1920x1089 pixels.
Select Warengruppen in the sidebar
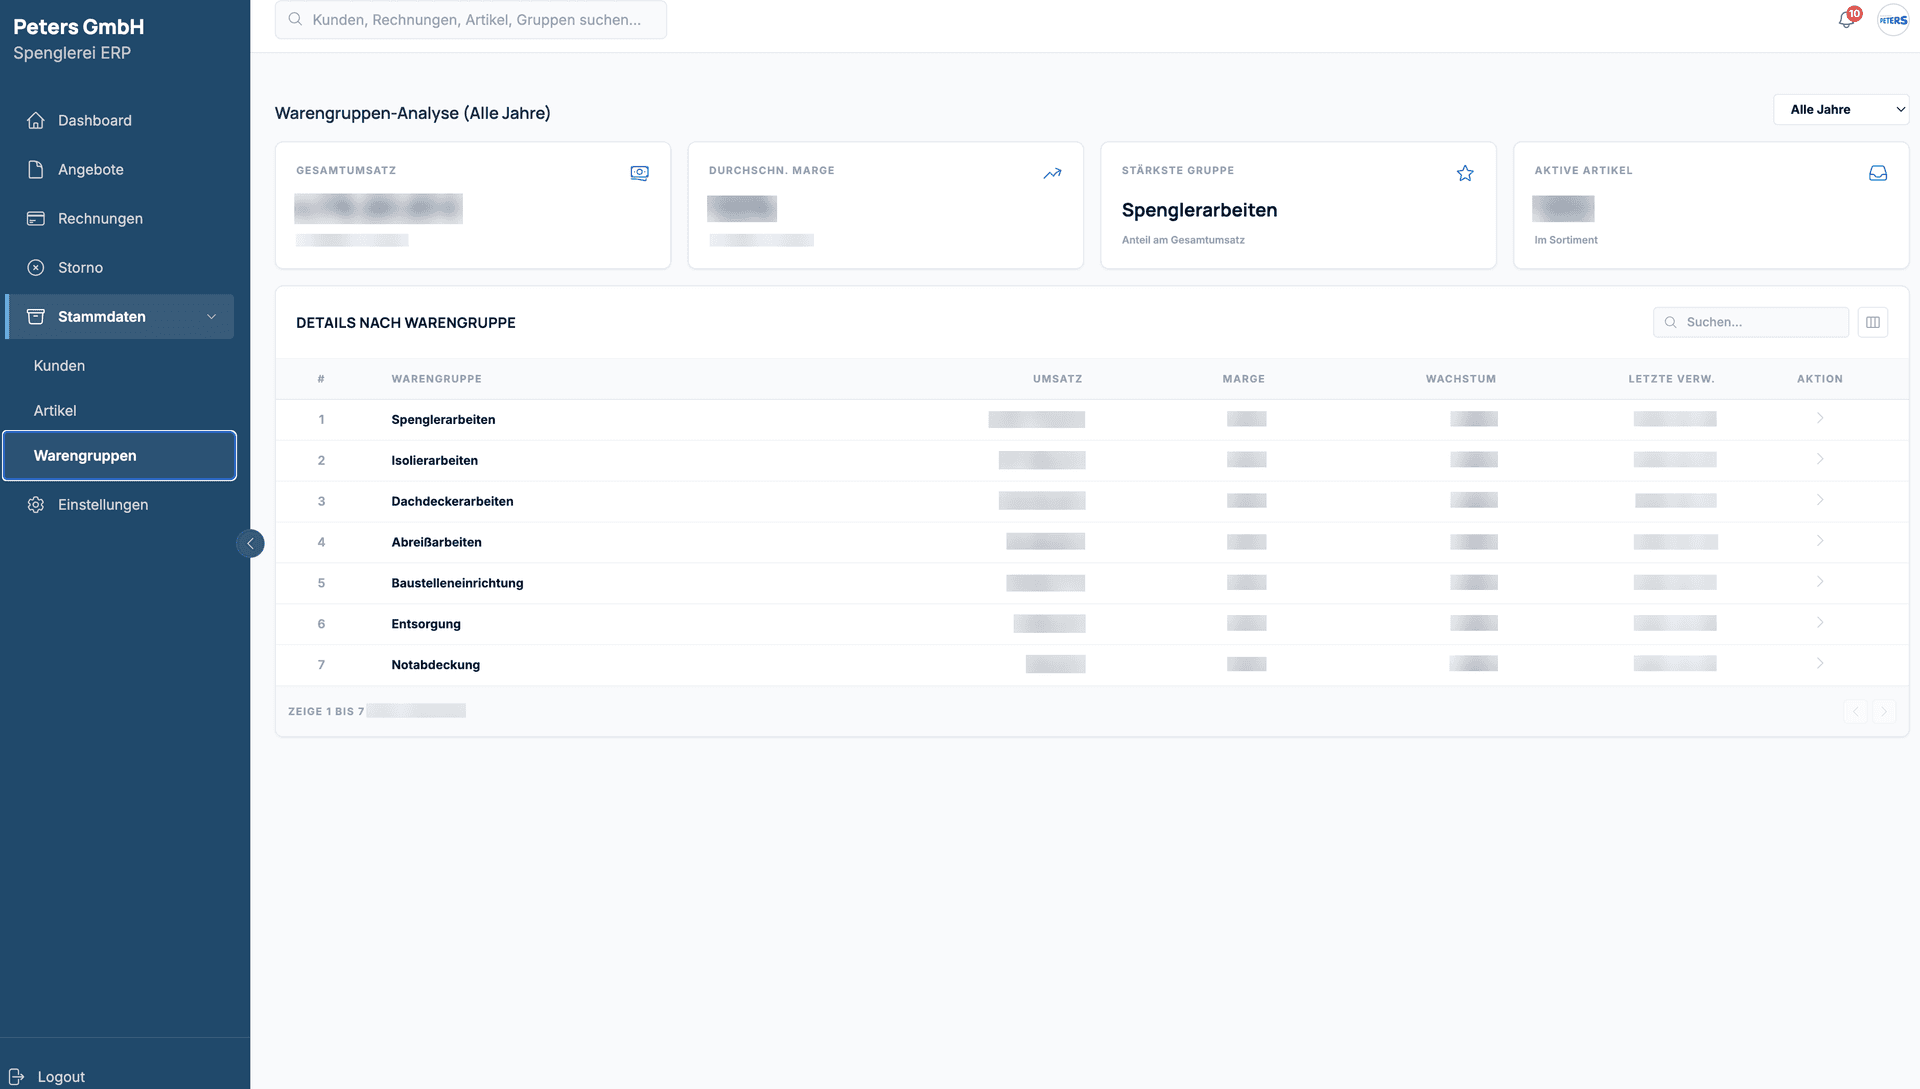(x=119, y=455)
